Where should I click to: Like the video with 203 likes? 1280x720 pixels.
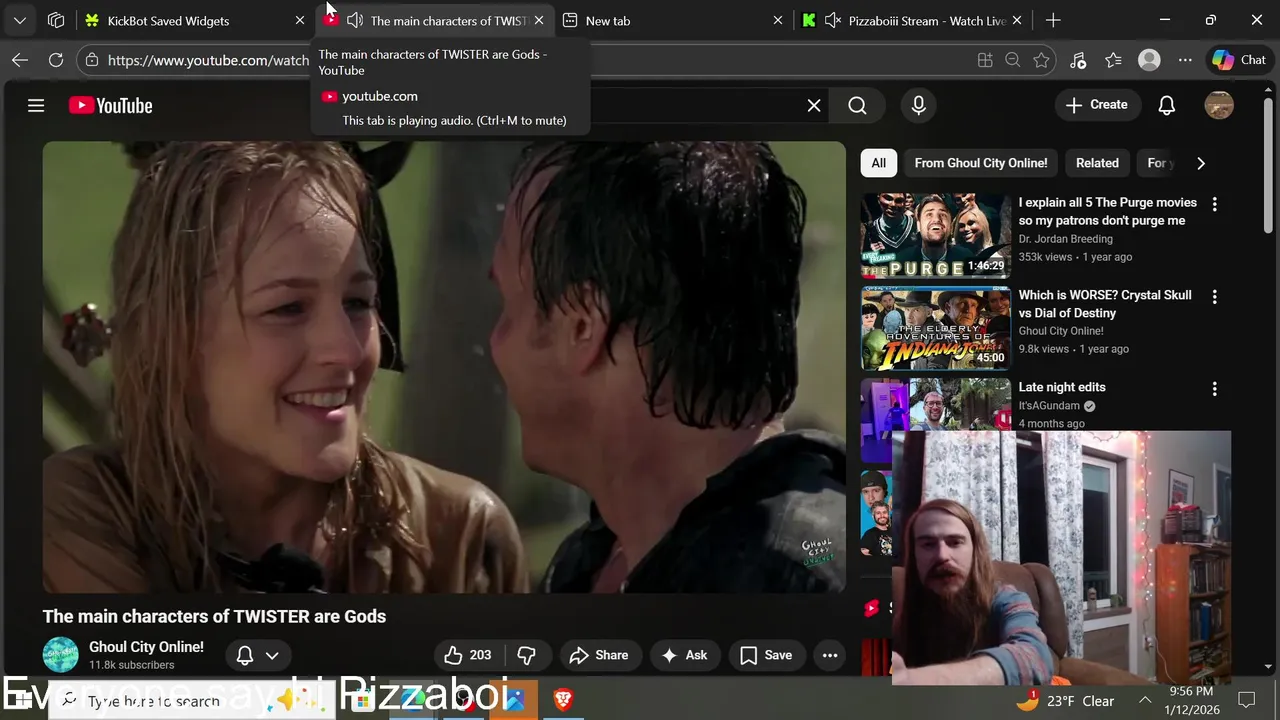click(469, 655)
